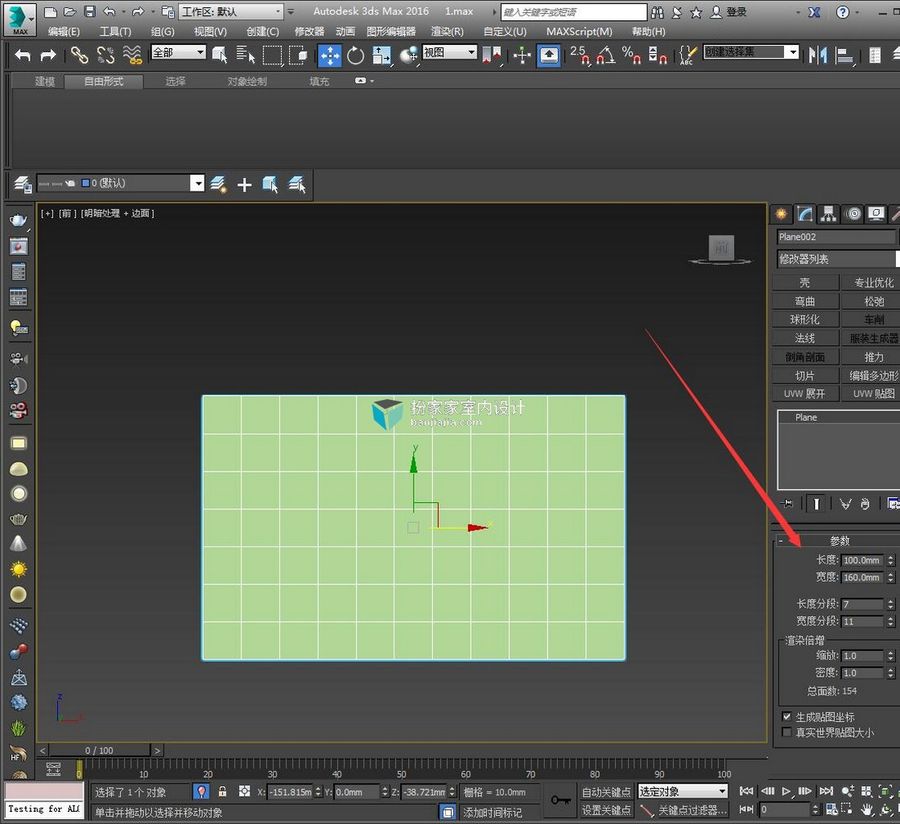Click the teapot icon in left toolbar

(x=18, y=220)
